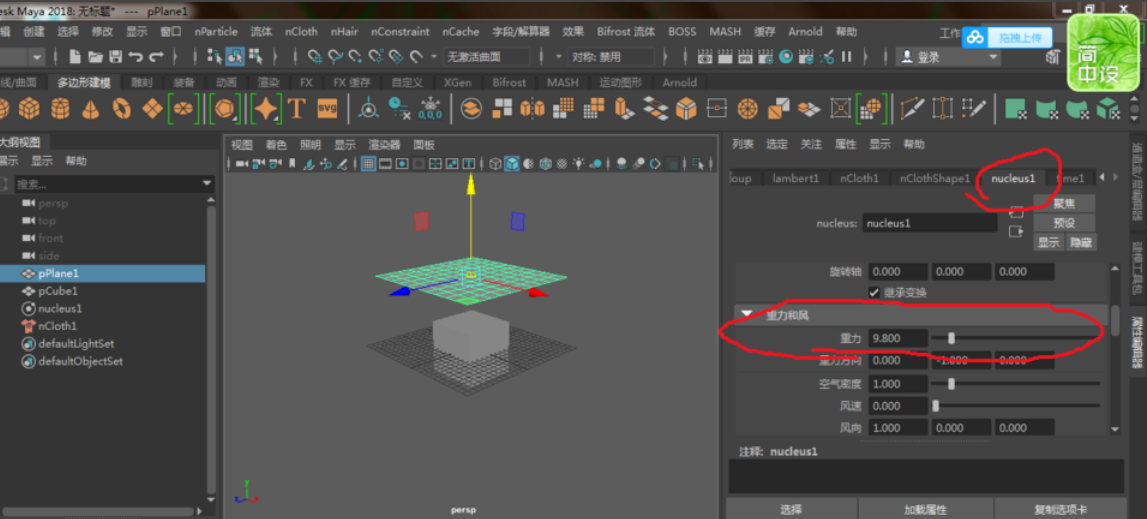Select the polygon cube shelf icon
Viewport: 1147px width, 519px height.
(29, 109)
